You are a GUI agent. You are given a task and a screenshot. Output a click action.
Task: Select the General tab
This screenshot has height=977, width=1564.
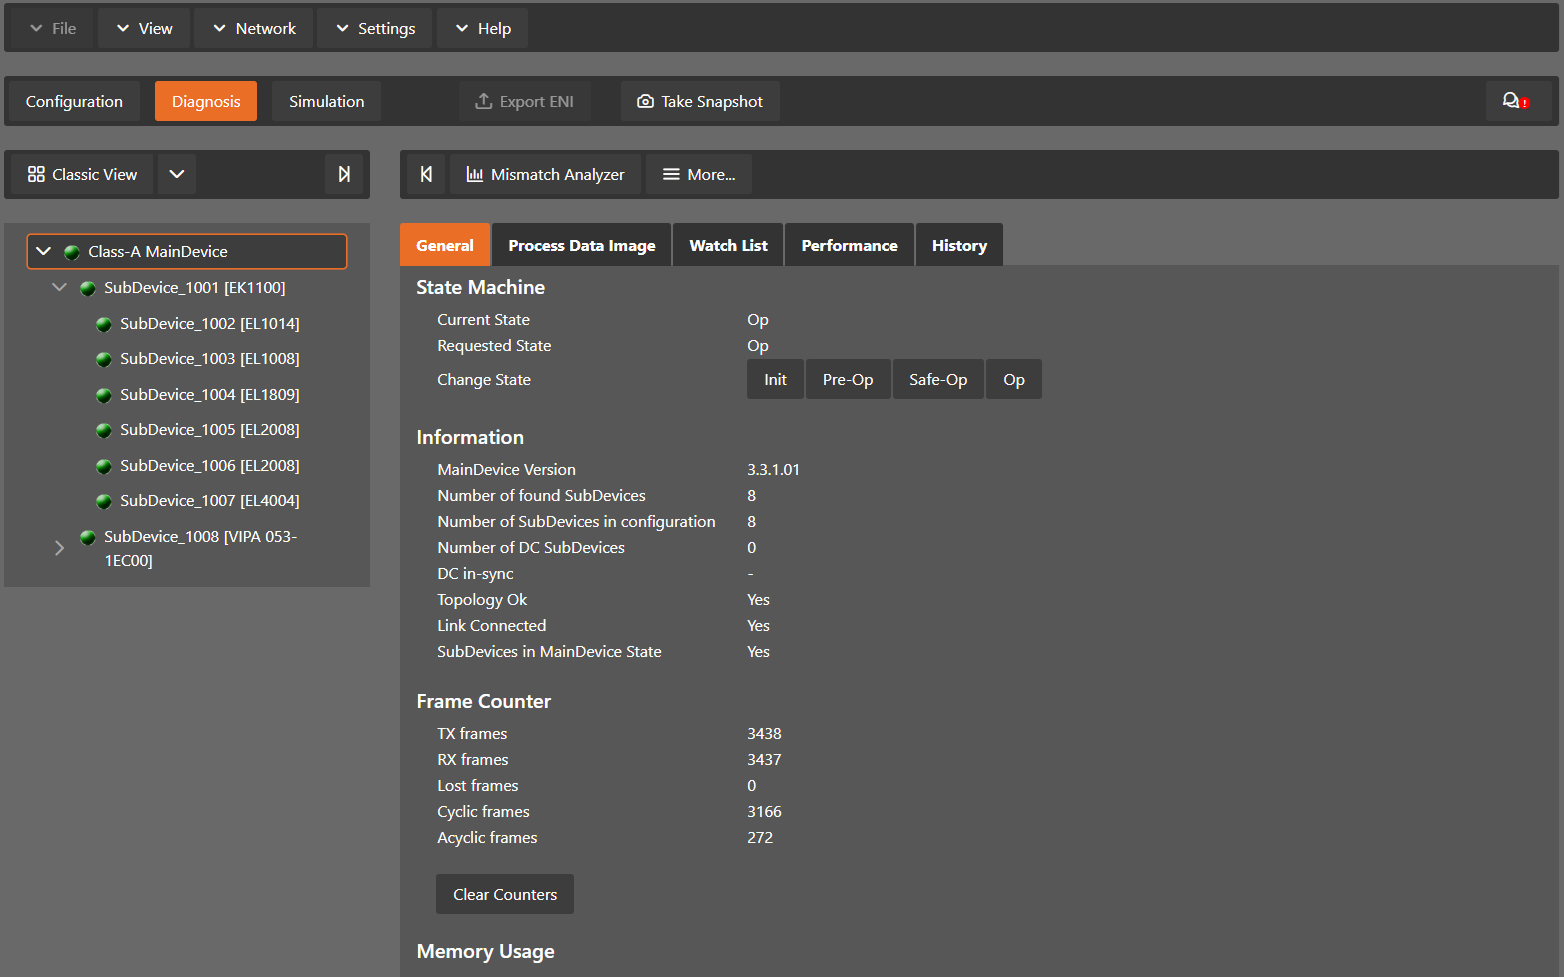[x=445, y=245]
